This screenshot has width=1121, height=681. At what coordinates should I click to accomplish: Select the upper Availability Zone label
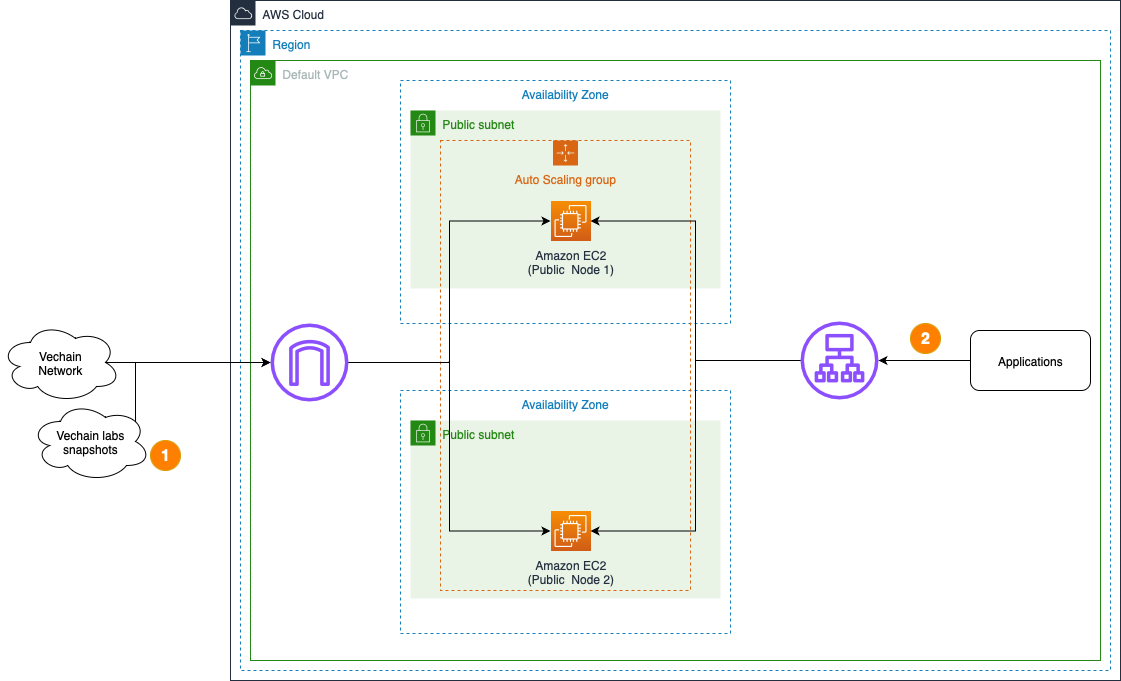pyautogui.click(x=565, y=95)
